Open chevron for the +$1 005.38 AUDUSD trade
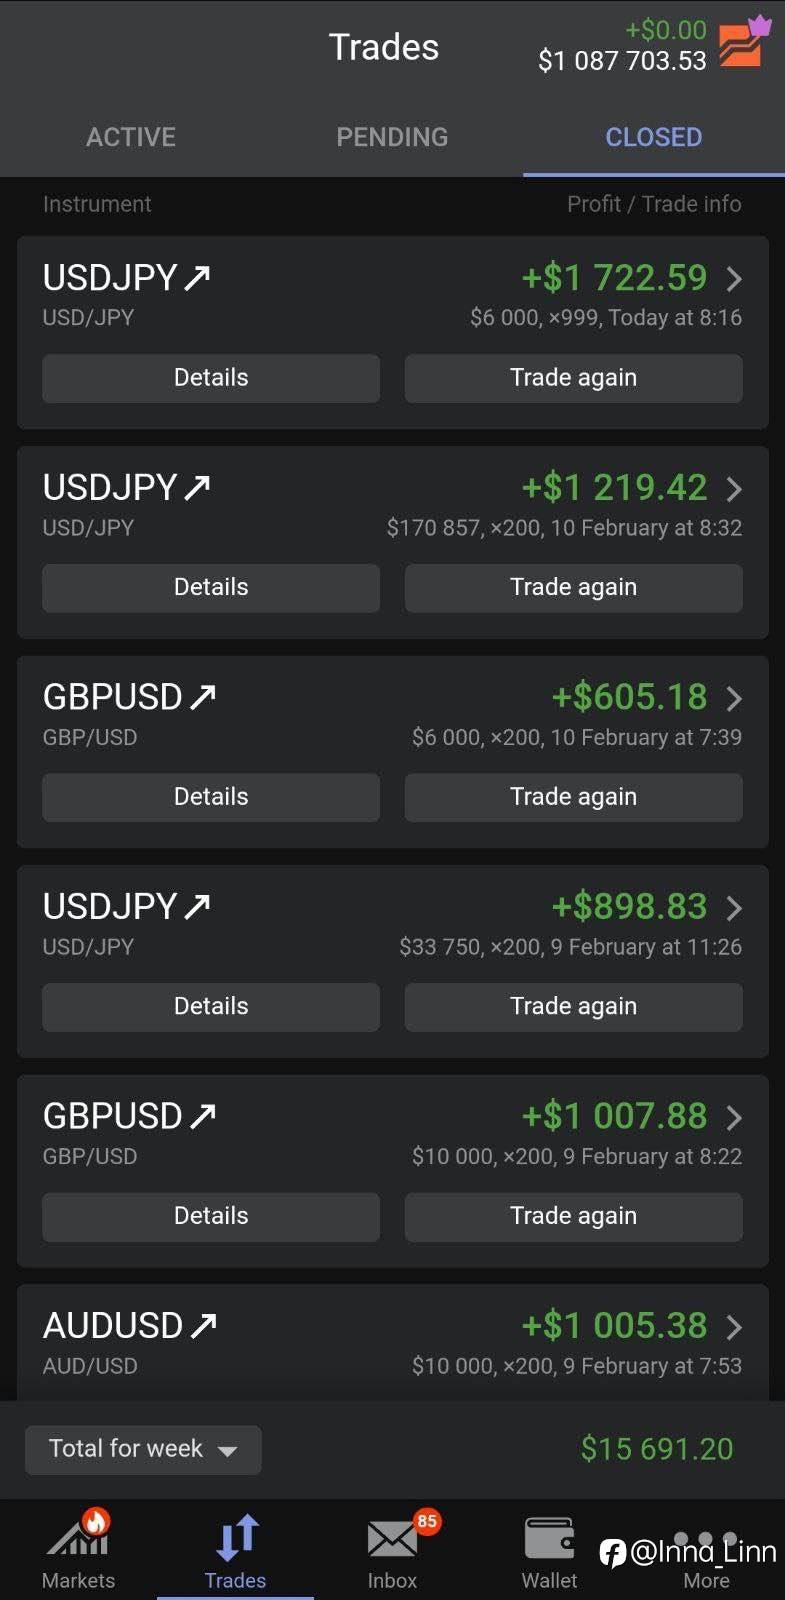The image size is (785, 1600). point(734,1327)
